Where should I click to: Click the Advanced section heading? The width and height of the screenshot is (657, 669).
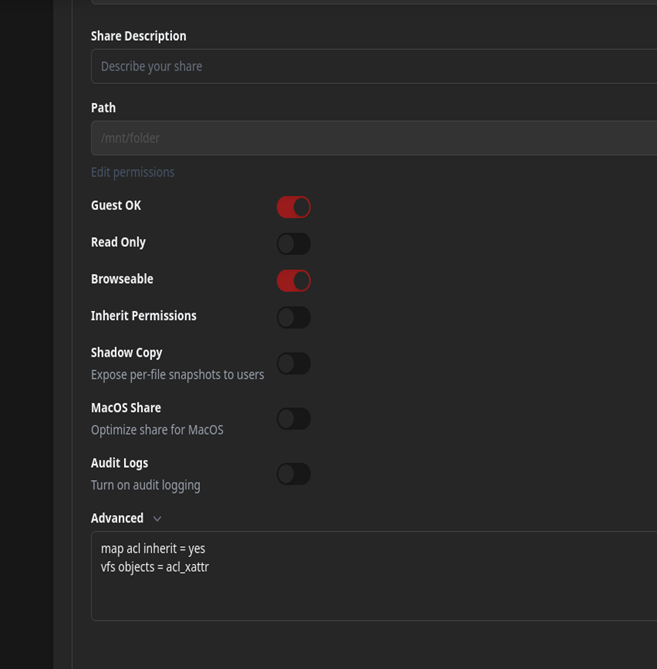click(117, 518)
